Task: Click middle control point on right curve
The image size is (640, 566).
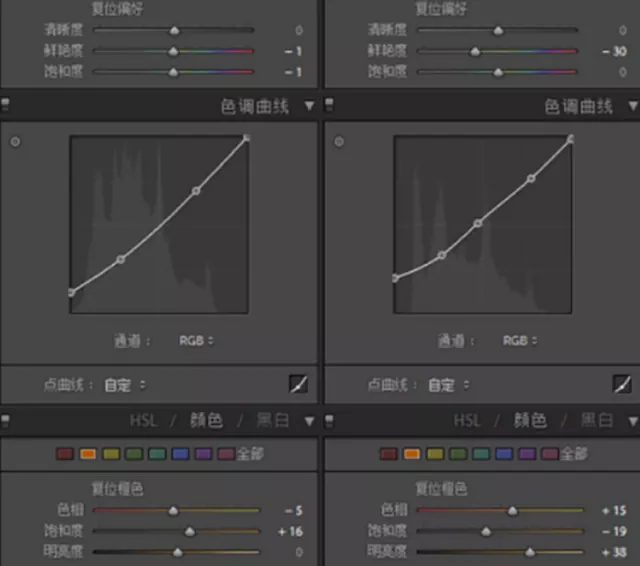Action: [478, 223]
